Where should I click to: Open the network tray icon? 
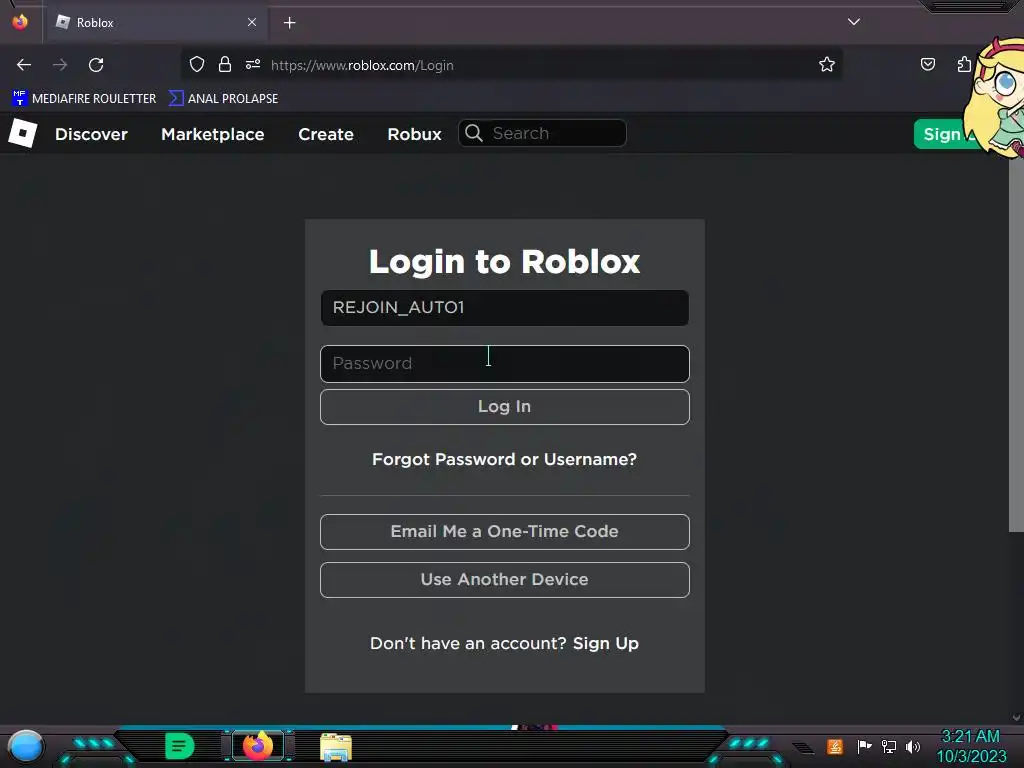click(x=889, y=746)
